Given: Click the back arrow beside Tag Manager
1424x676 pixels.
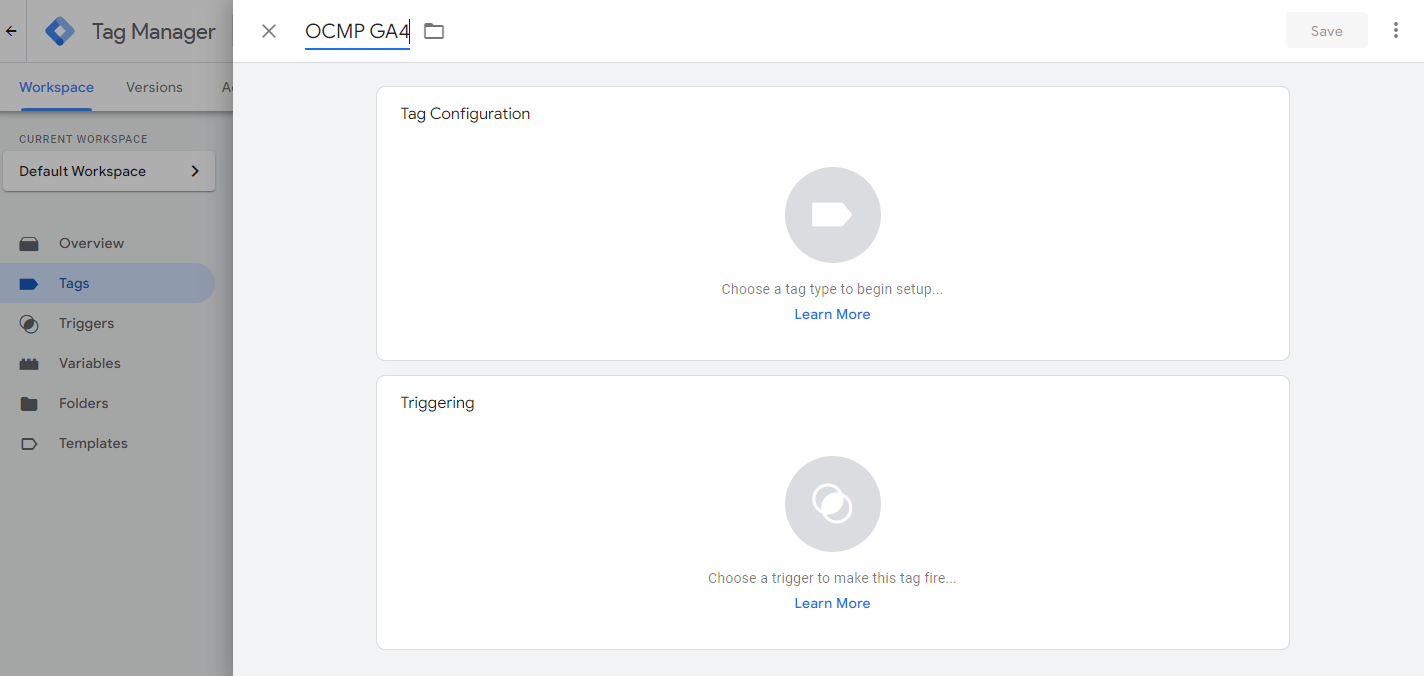Looking at the screenshot, I should point(11,31).
